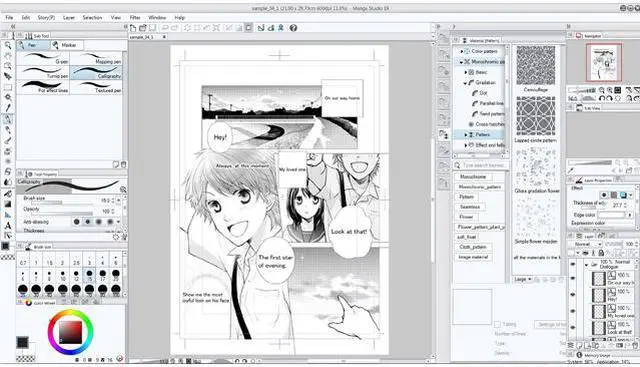The width and height of the screenshot is (640, 367).
Task: Select the strongest anti-aliasing option
Action: point(109,222)
